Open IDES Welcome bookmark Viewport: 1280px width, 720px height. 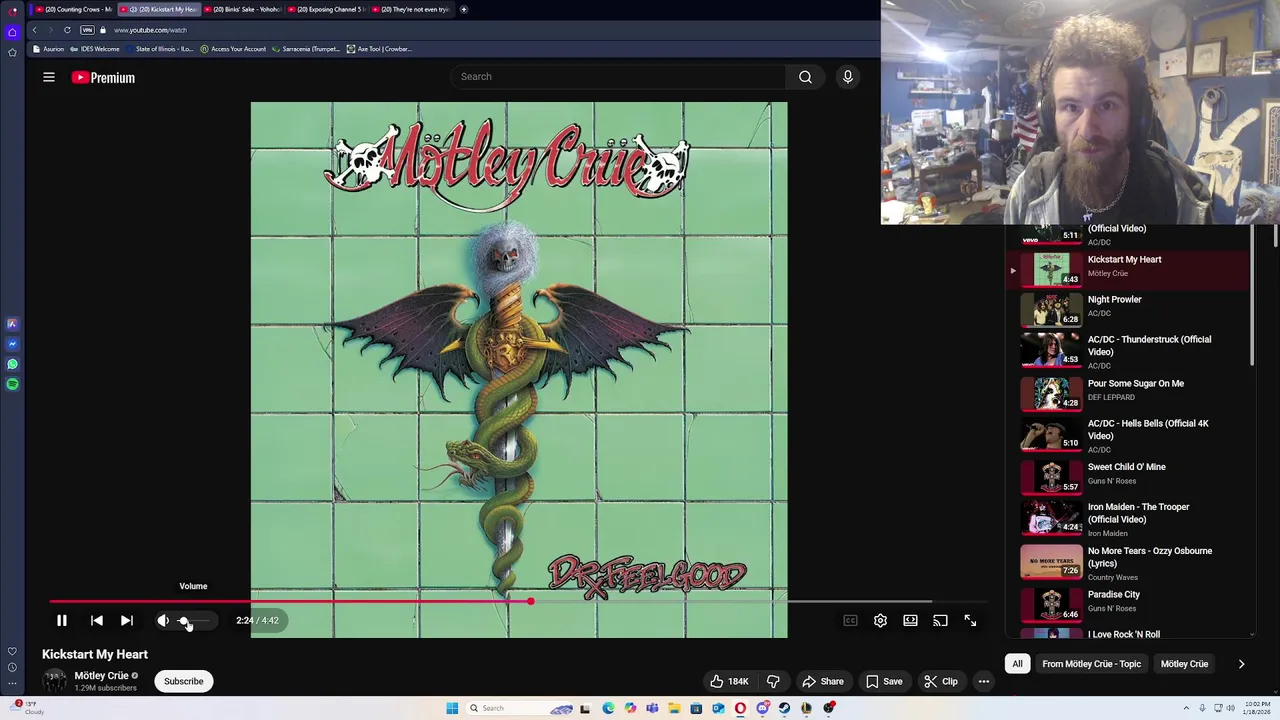coord(95,49)
